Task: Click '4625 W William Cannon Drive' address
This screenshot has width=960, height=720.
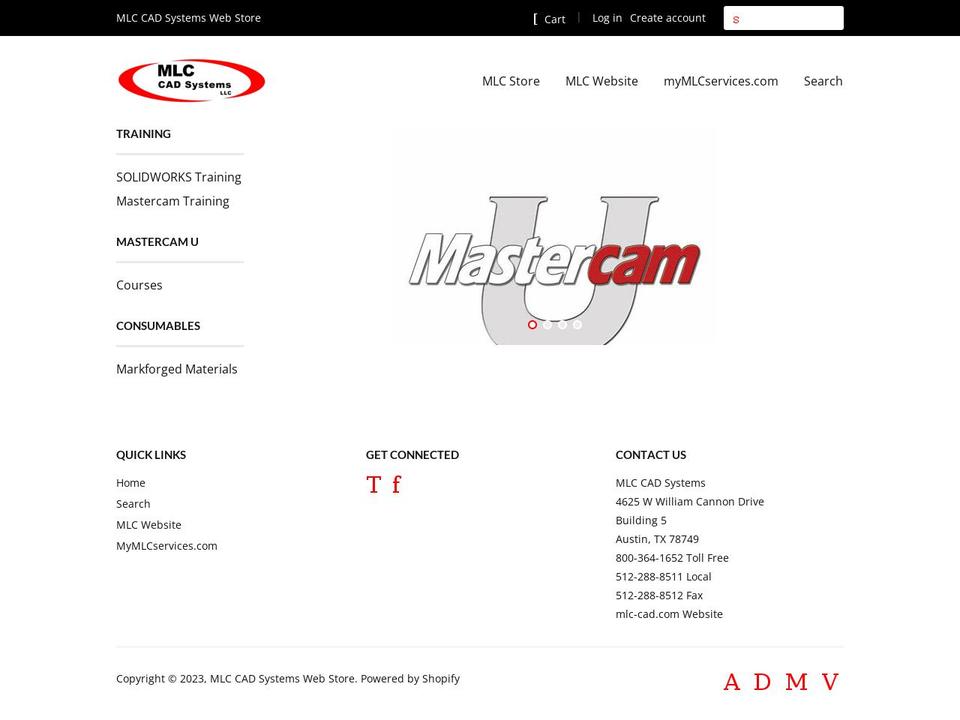Action: pyautogui.click(x=689, y=502)
